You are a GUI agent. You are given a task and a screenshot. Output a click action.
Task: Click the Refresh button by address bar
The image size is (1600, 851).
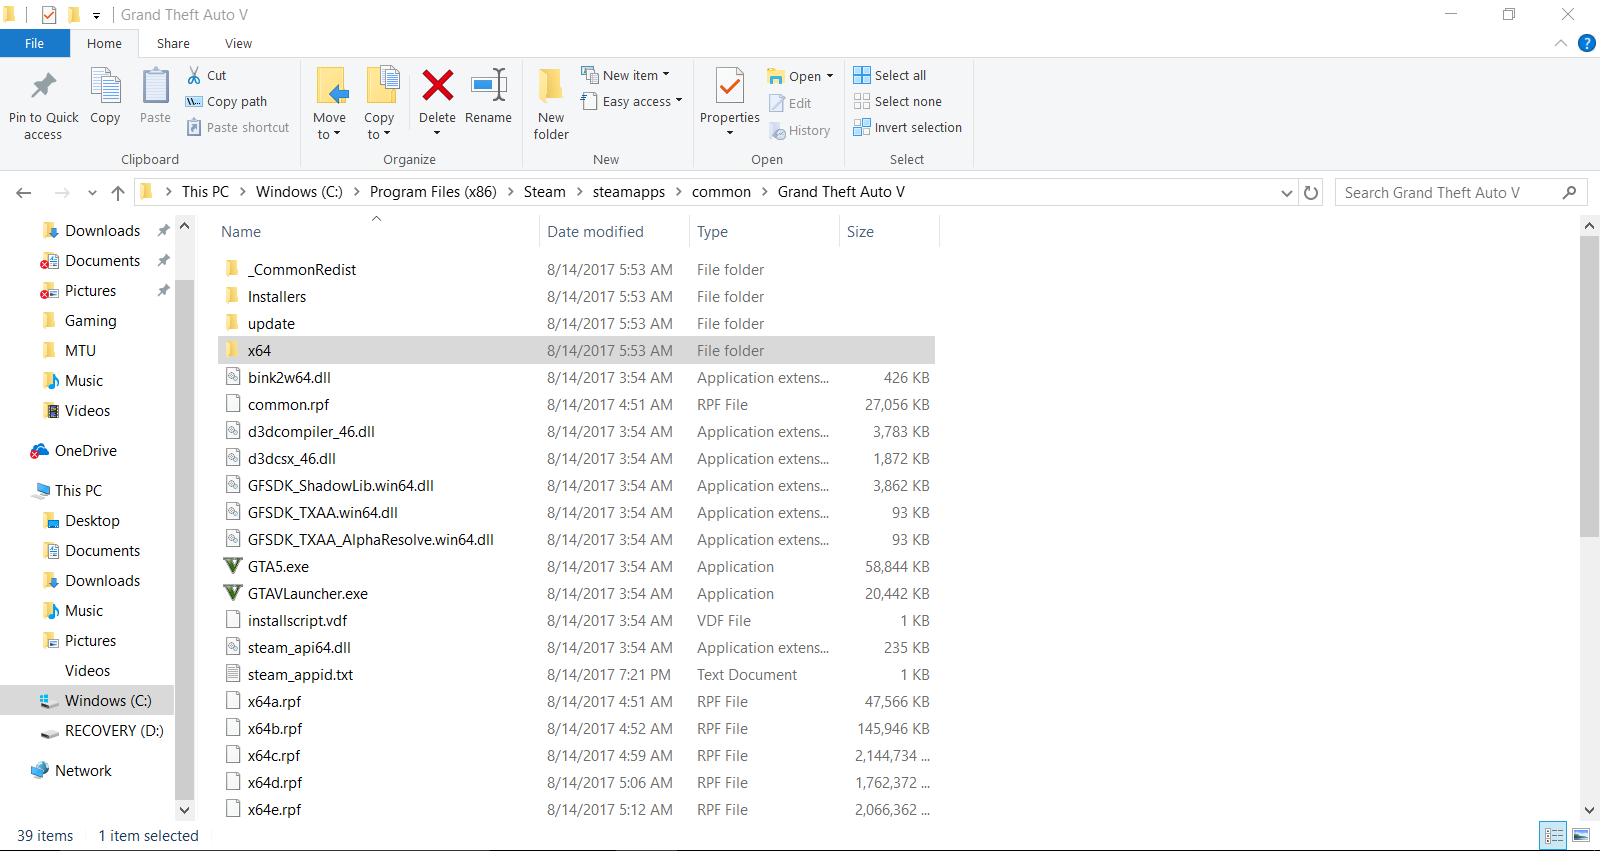1311,192
